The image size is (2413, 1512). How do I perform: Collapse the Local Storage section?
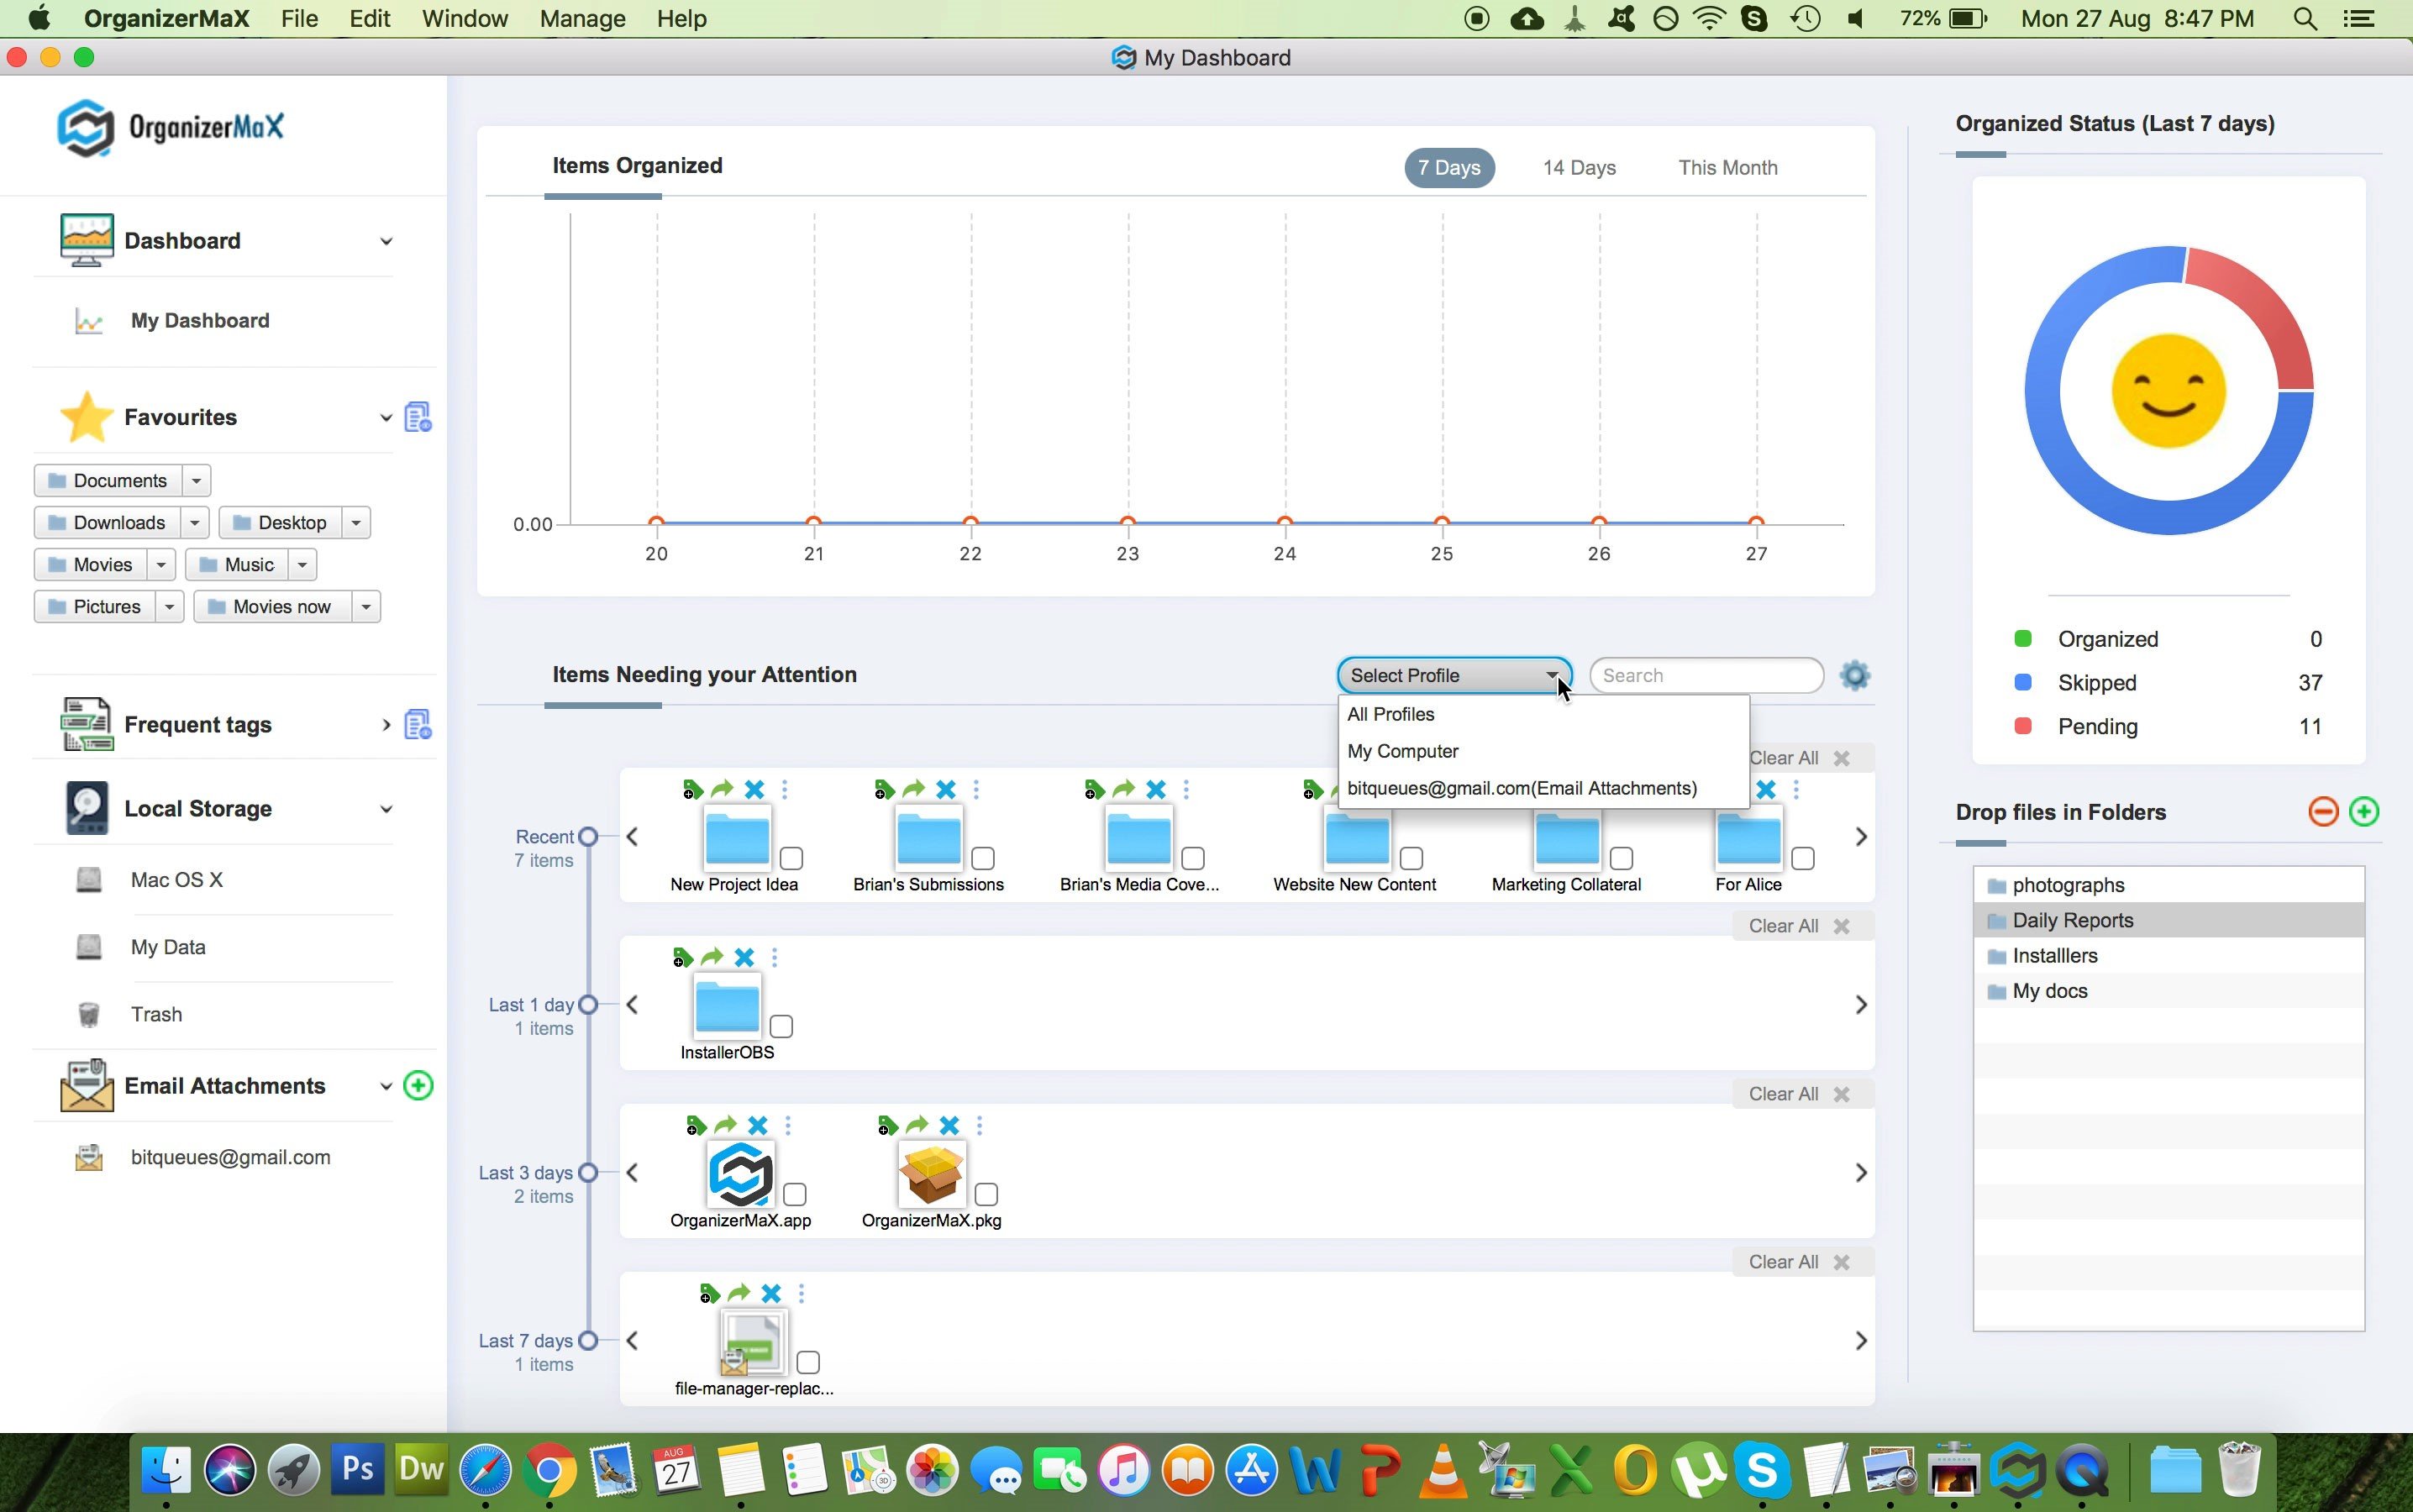[x=386, y=809]
